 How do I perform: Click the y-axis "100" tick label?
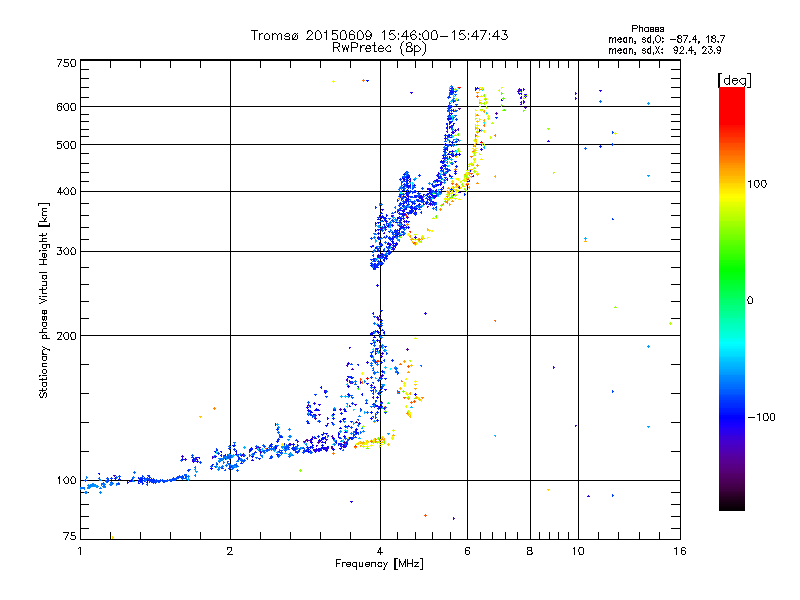(x=66, y=481)
